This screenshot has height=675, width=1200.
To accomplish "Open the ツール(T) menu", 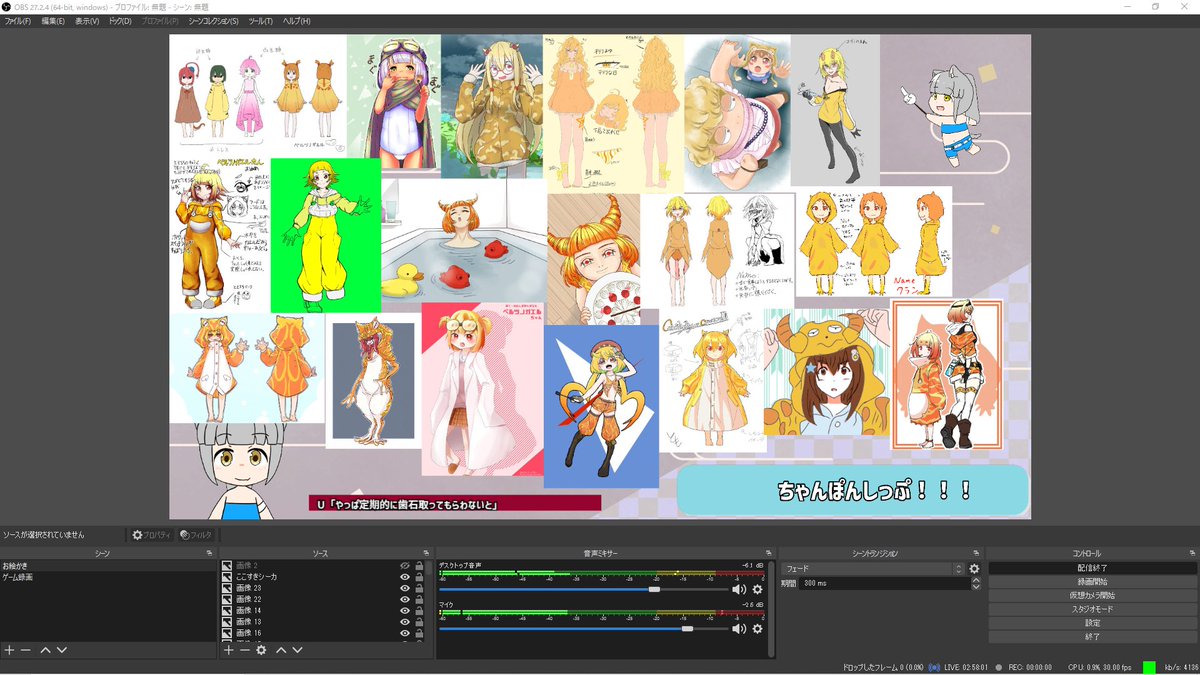I will coord(260,21).
